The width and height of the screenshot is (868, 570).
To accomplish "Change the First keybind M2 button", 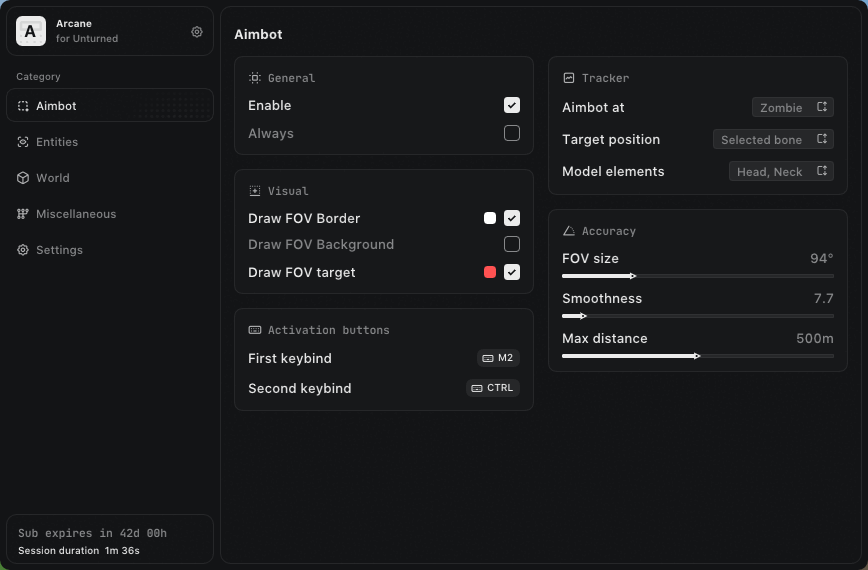I will [497, 358].
